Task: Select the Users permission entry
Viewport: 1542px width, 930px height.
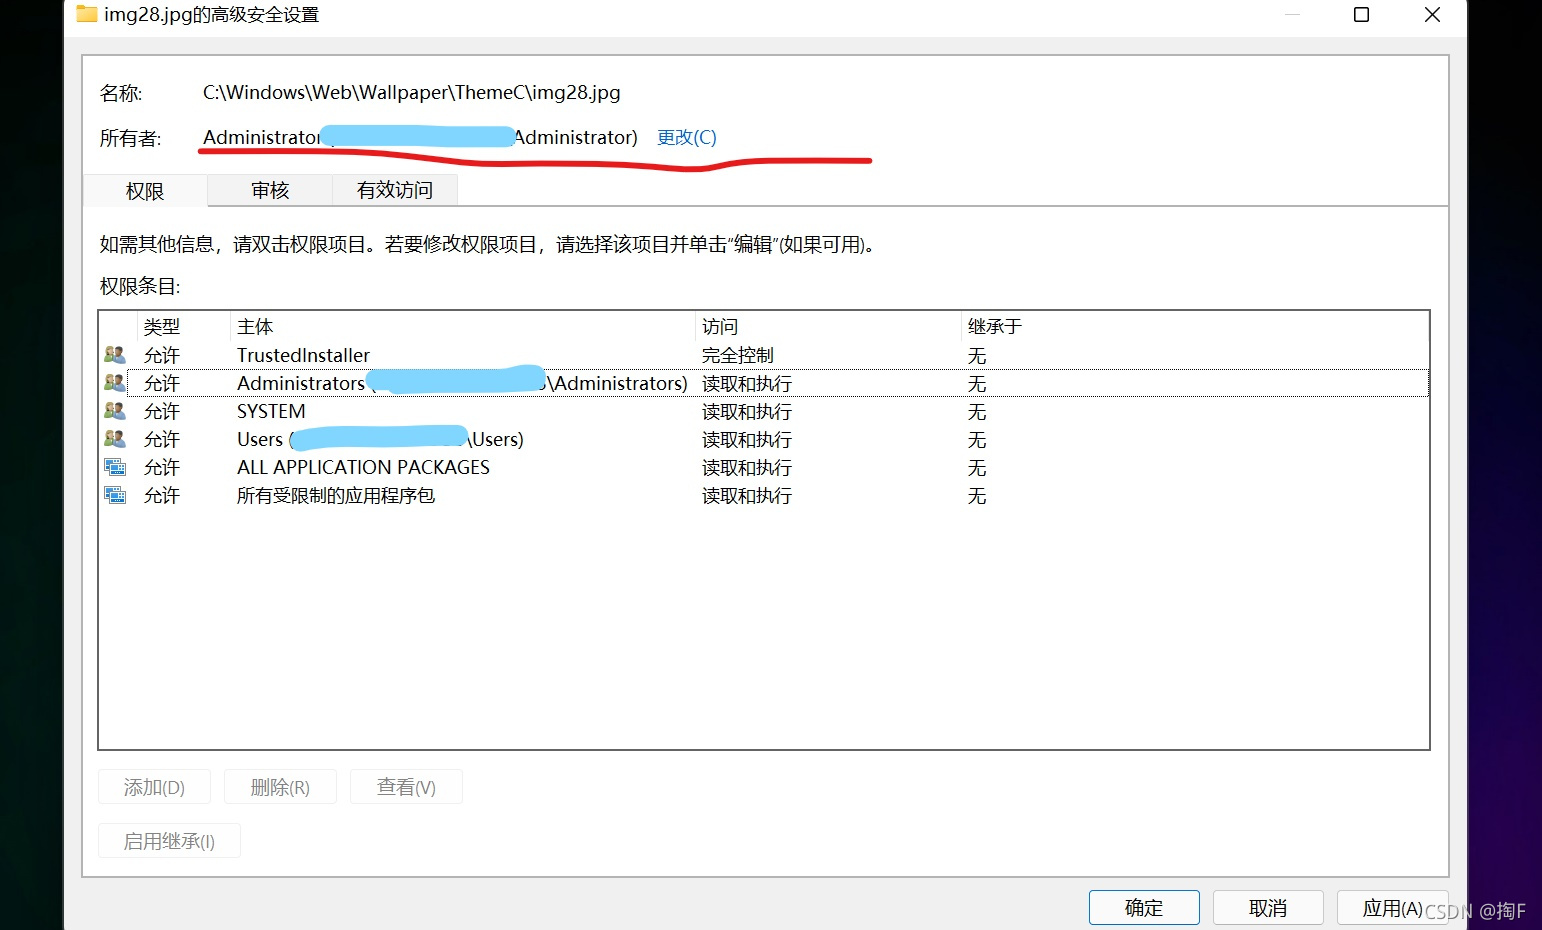Action: tap(764, 439)
